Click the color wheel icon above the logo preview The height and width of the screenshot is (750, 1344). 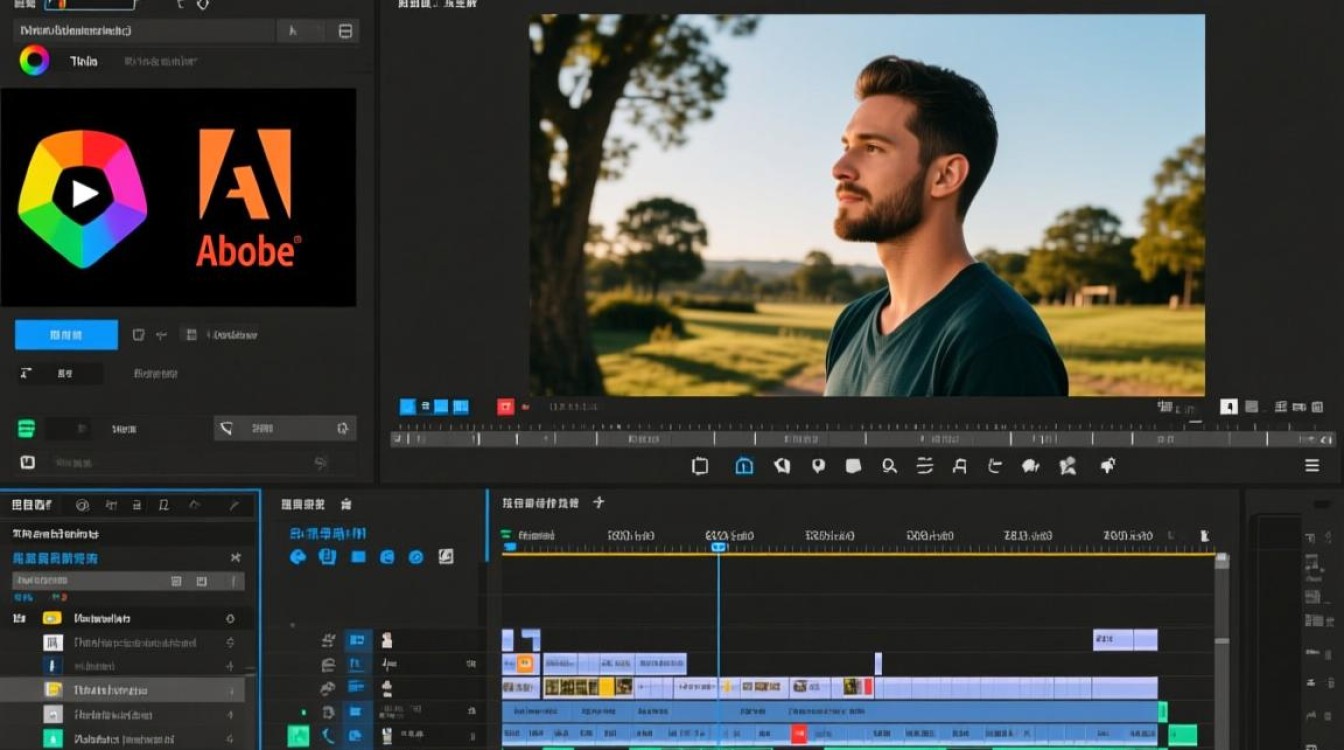pyautogui.click(x=34, y=61)
